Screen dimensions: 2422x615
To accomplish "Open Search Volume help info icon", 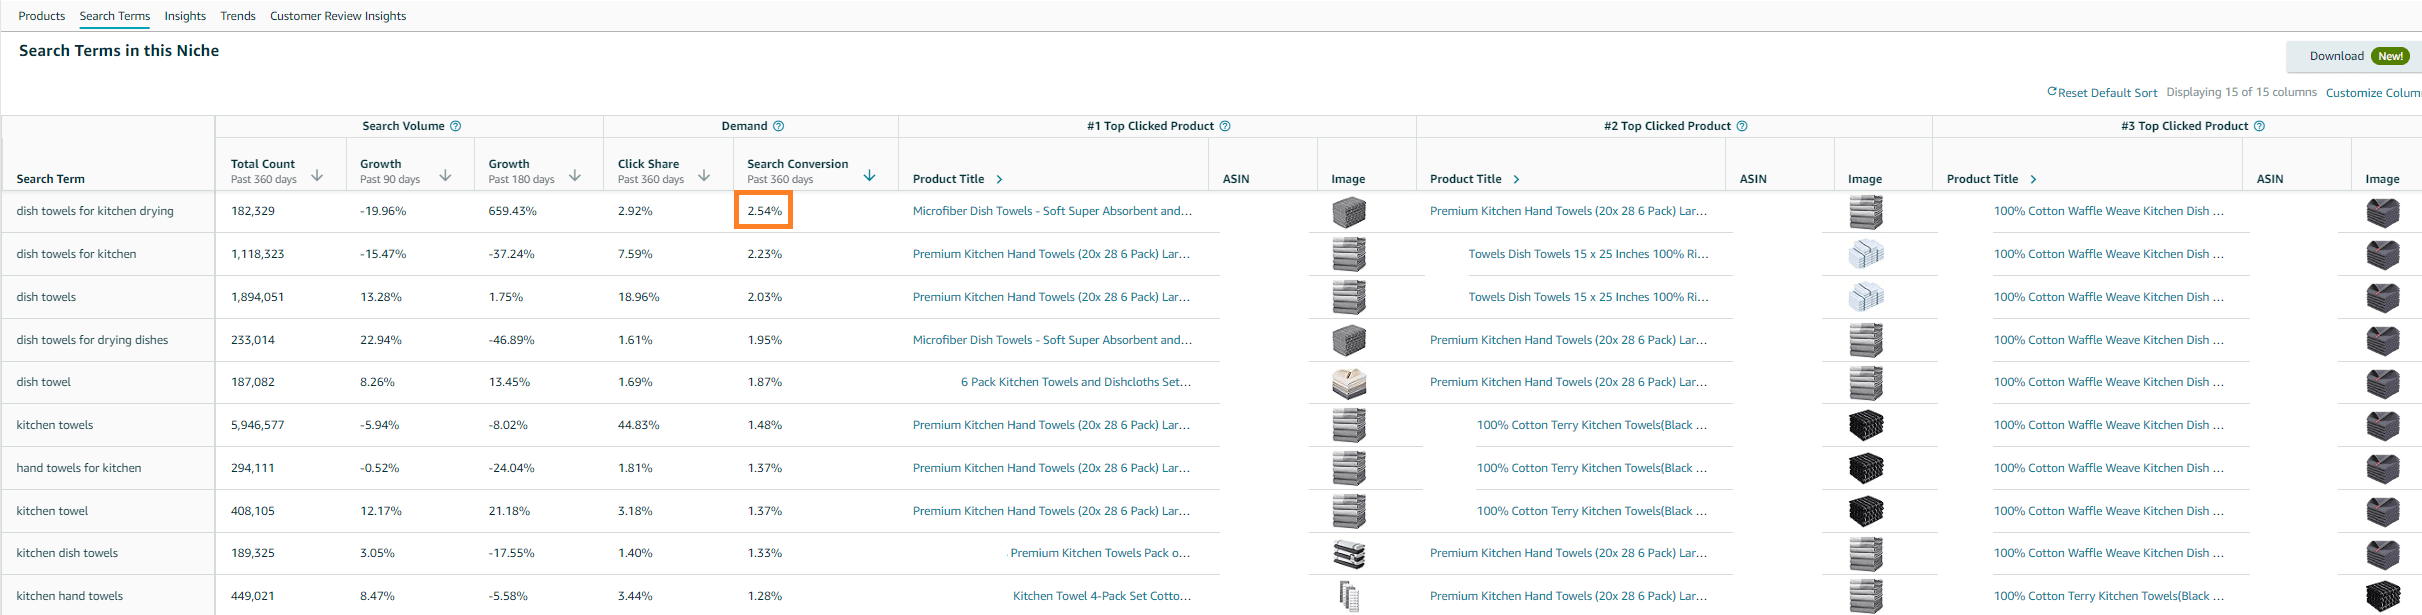I will coord(456,126).
